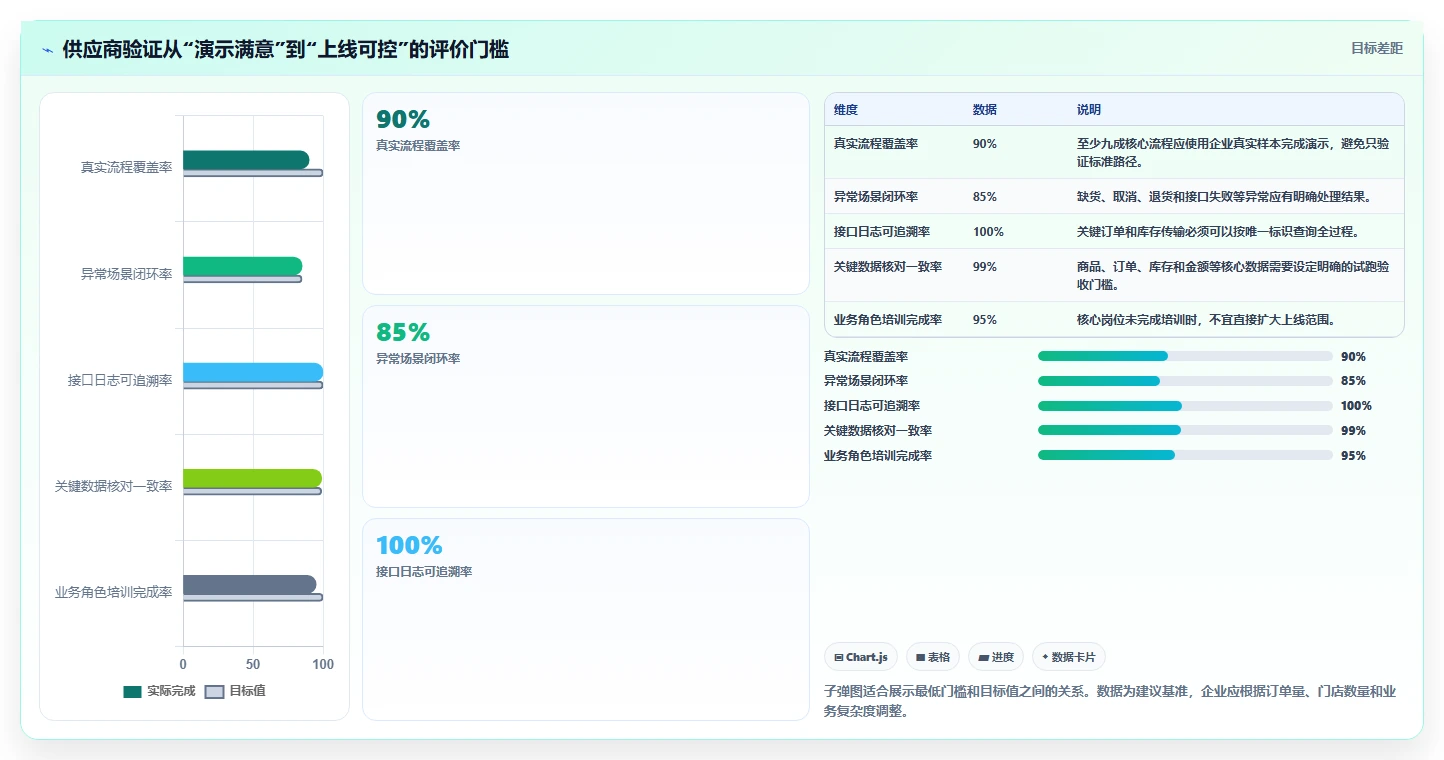
Task: Click the 关键数据核对一致率 progress bar
Action: coord(1185,431)
